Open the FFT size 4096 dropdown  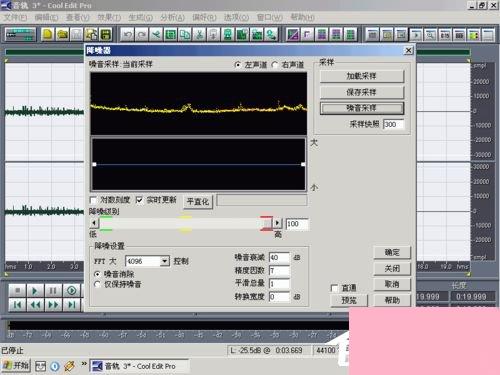pos(165,261)
